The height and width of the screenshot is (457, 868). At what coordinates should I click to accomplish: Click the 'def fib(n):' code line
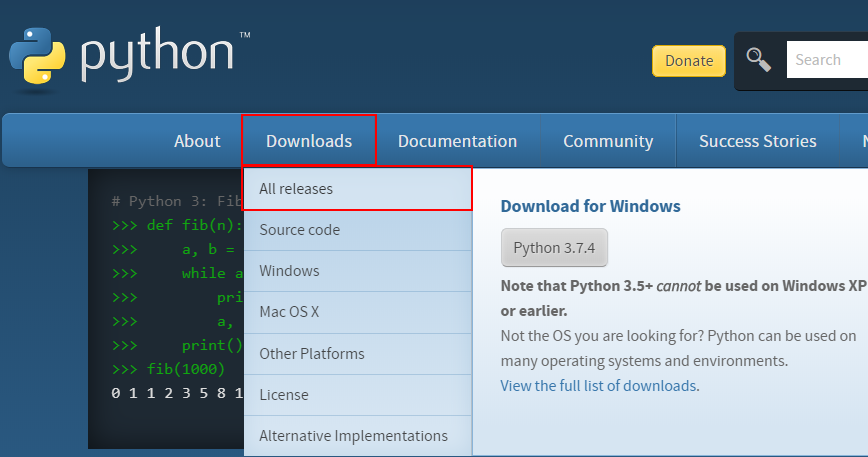point(177,225)
